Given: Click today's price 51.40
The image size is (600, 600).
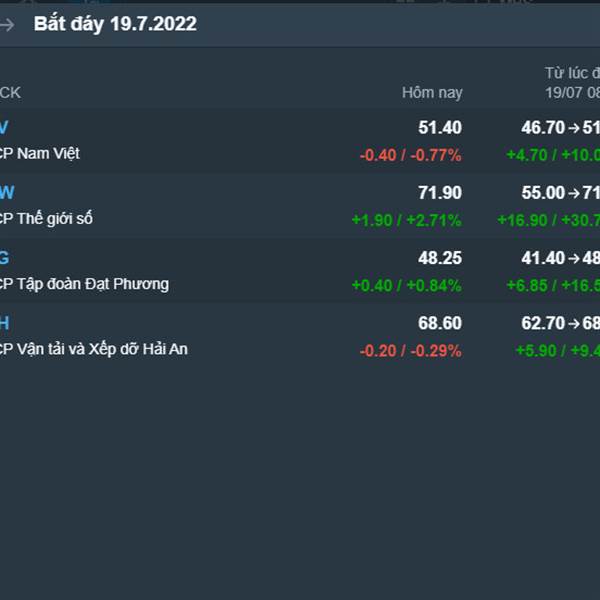Looking at the screenshot, I should [x=440, y=127].
